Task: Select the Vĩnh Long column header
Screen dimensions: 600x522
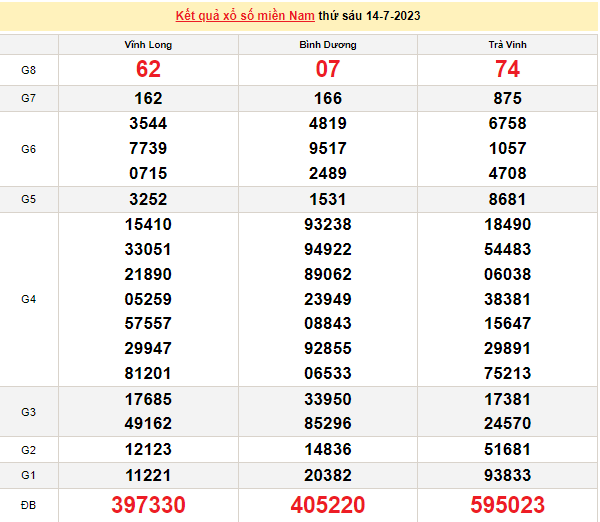Action: click(x=149, y=45)
